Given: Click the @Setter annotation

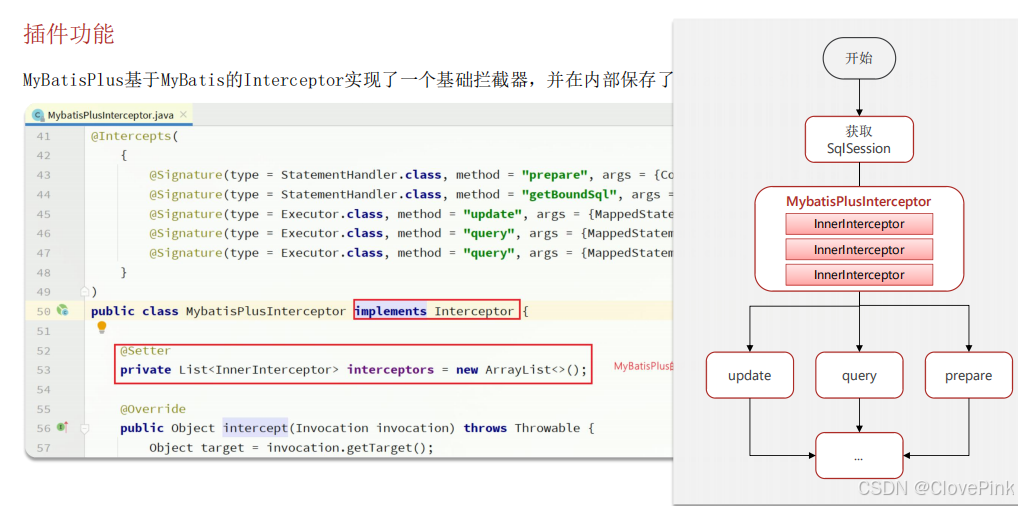Looking at the screenshot, I should click(145, 351).
